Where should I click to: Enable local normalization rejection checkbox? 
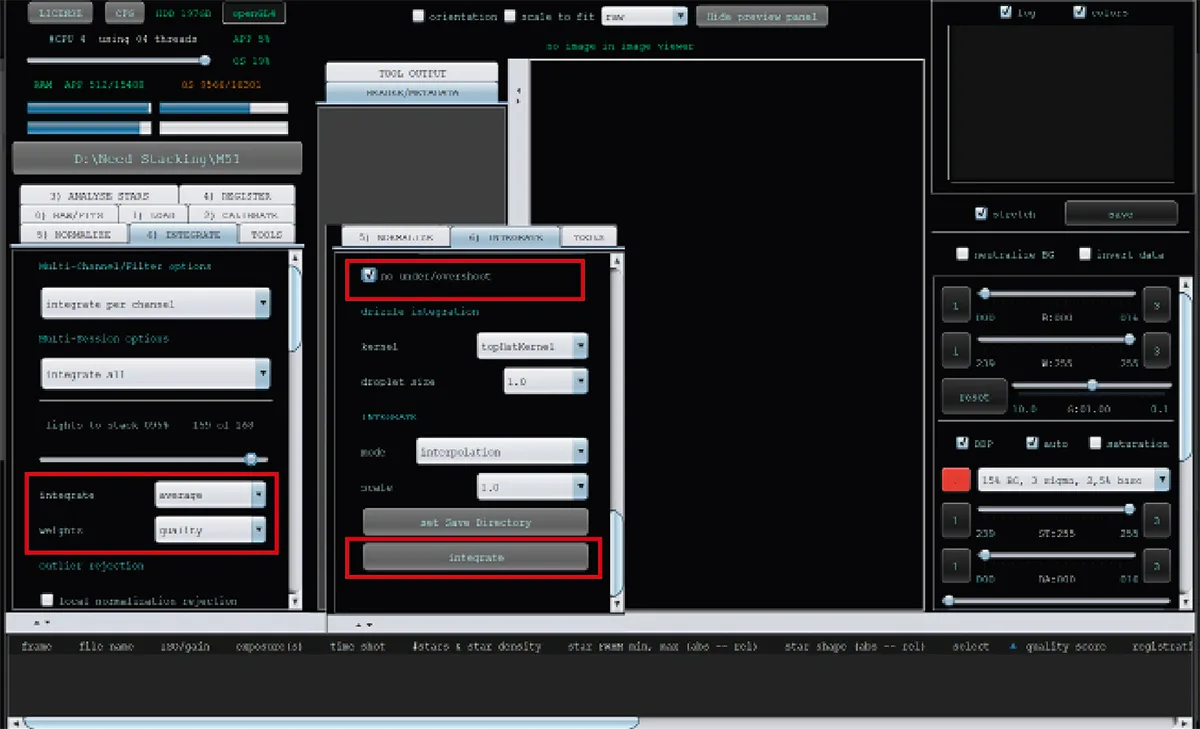(x=47, y=601)
